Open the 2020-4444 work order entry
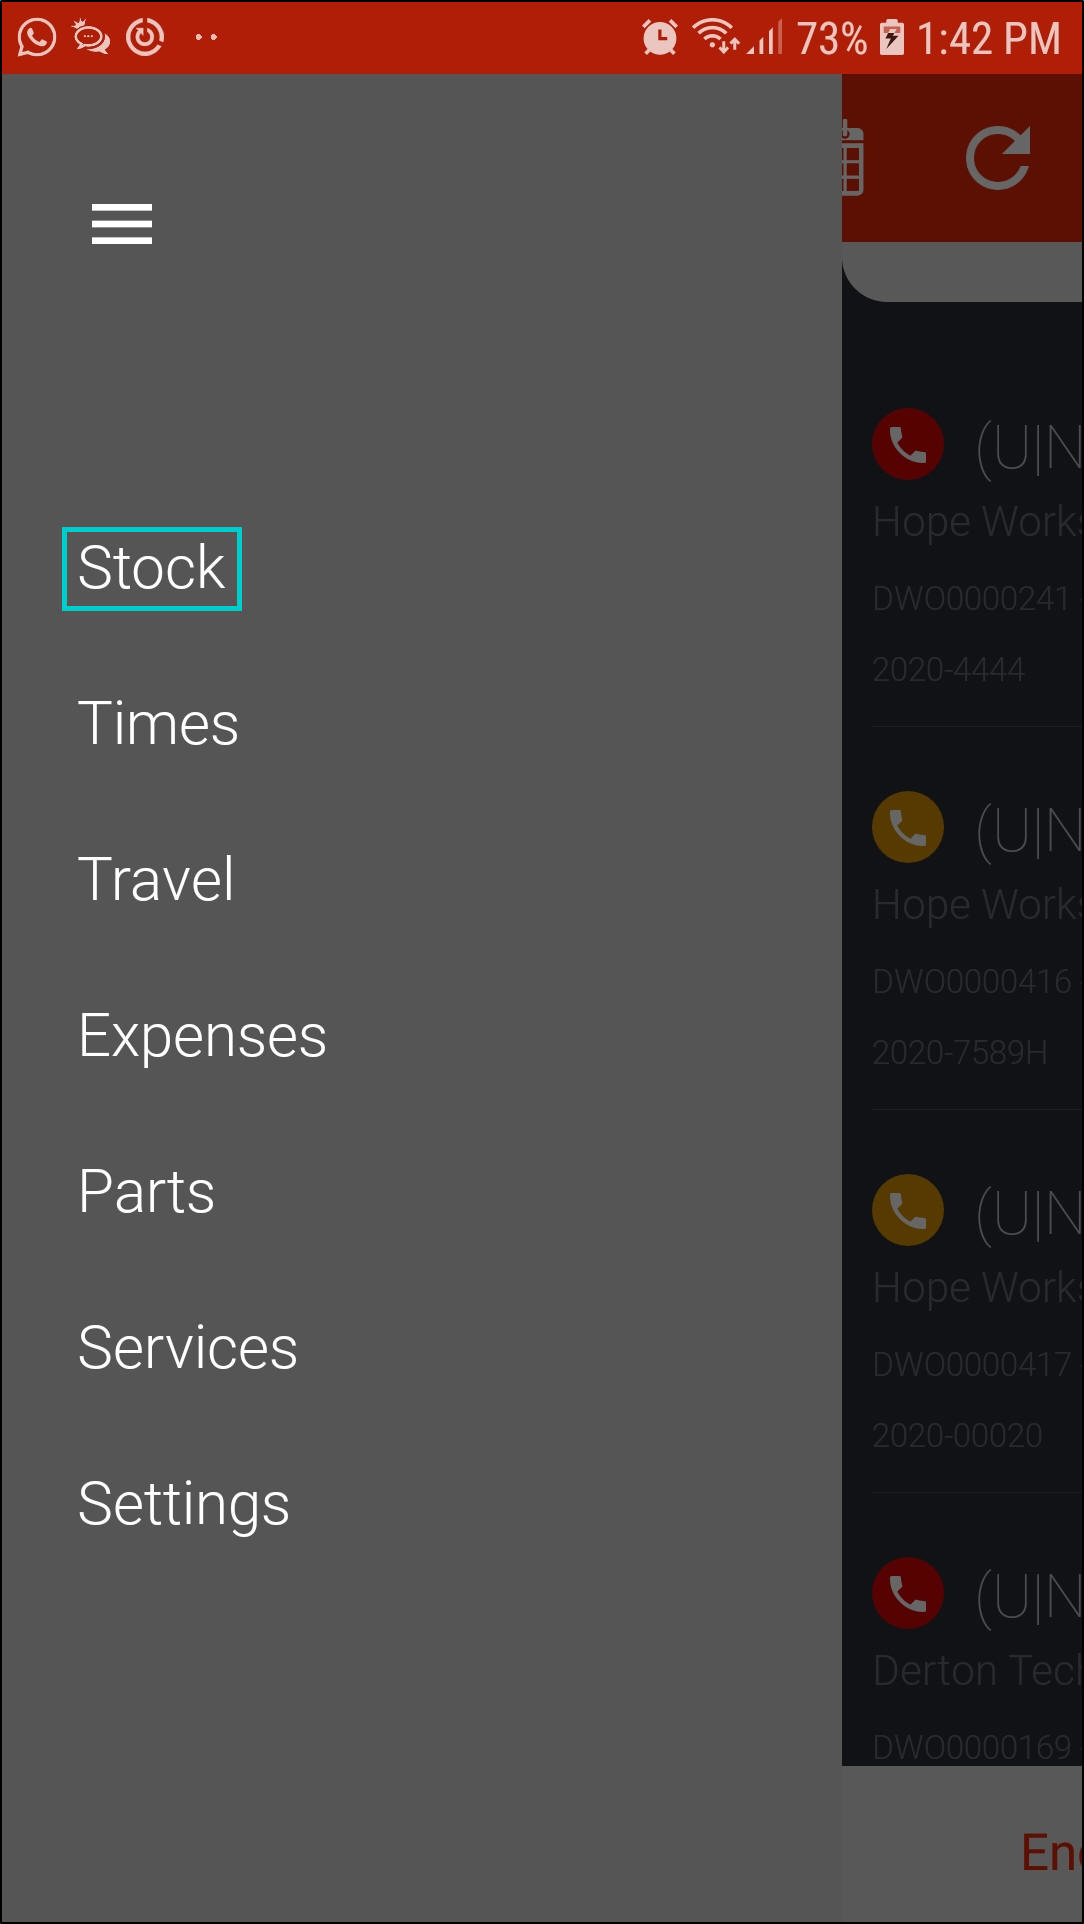 click(x=949, y=669)
